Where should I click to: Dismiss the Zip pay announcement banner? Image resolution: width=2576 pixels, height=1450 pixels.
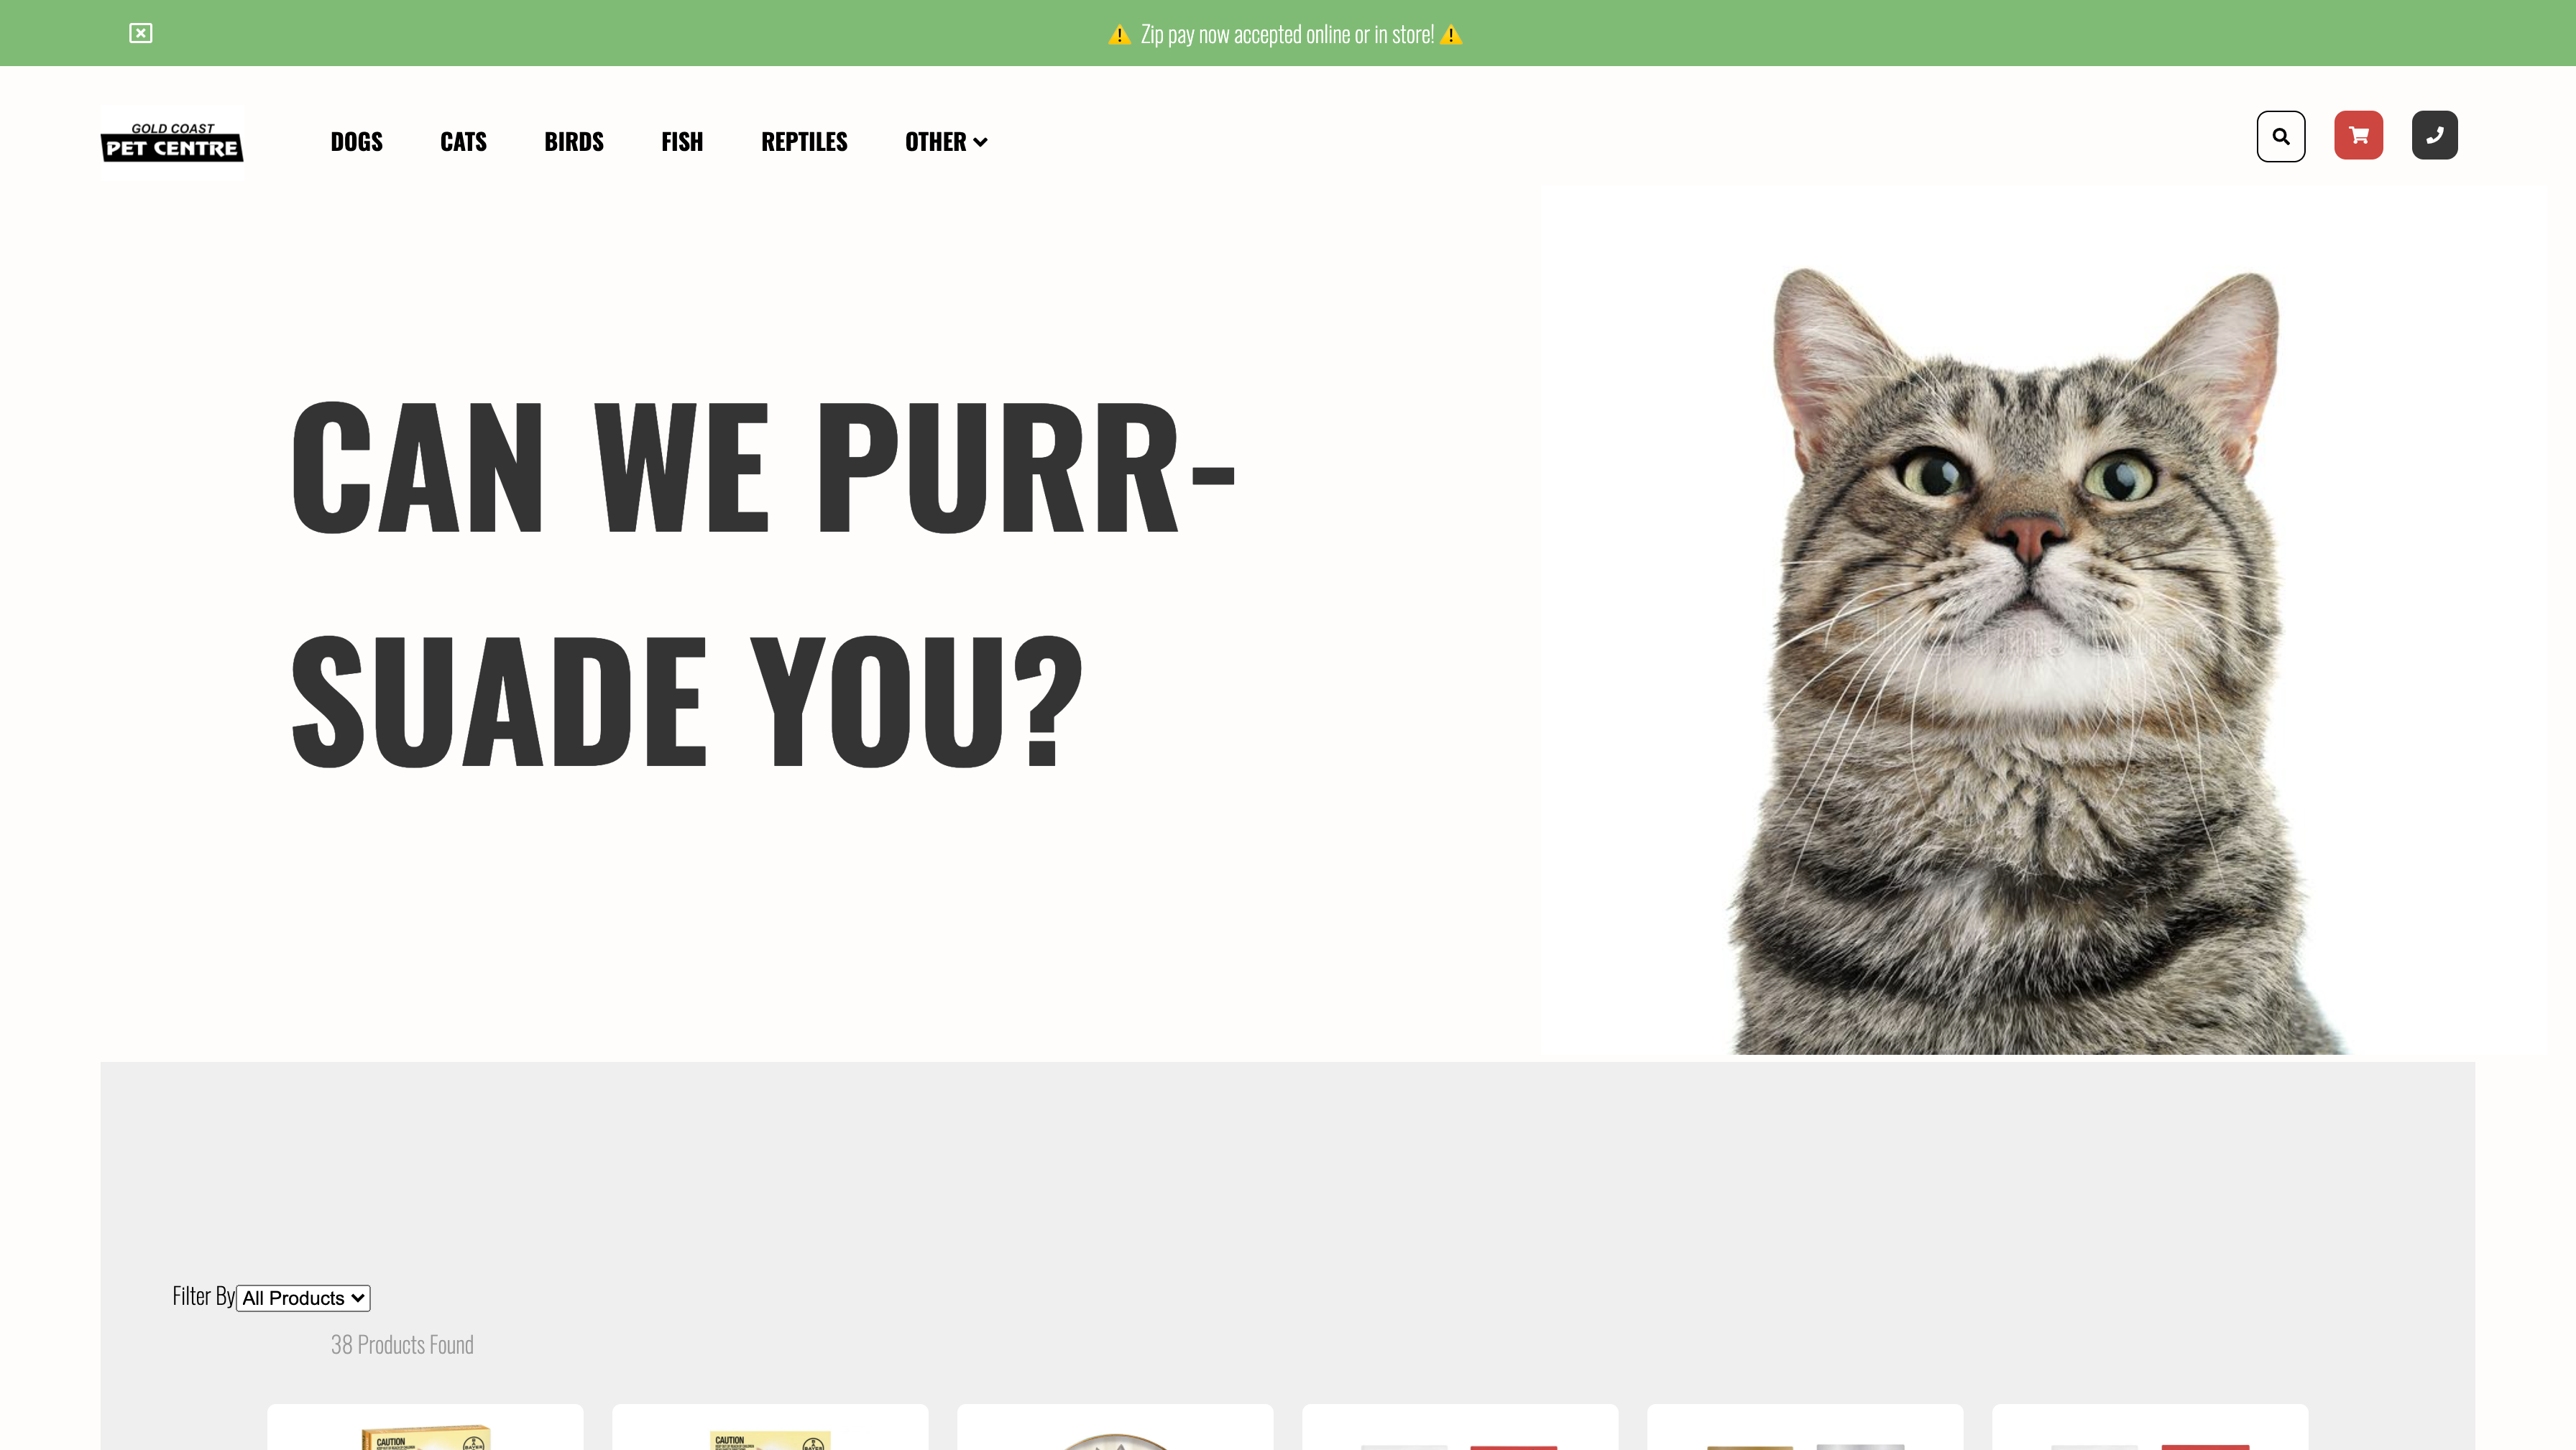click(x=141, y=33)
